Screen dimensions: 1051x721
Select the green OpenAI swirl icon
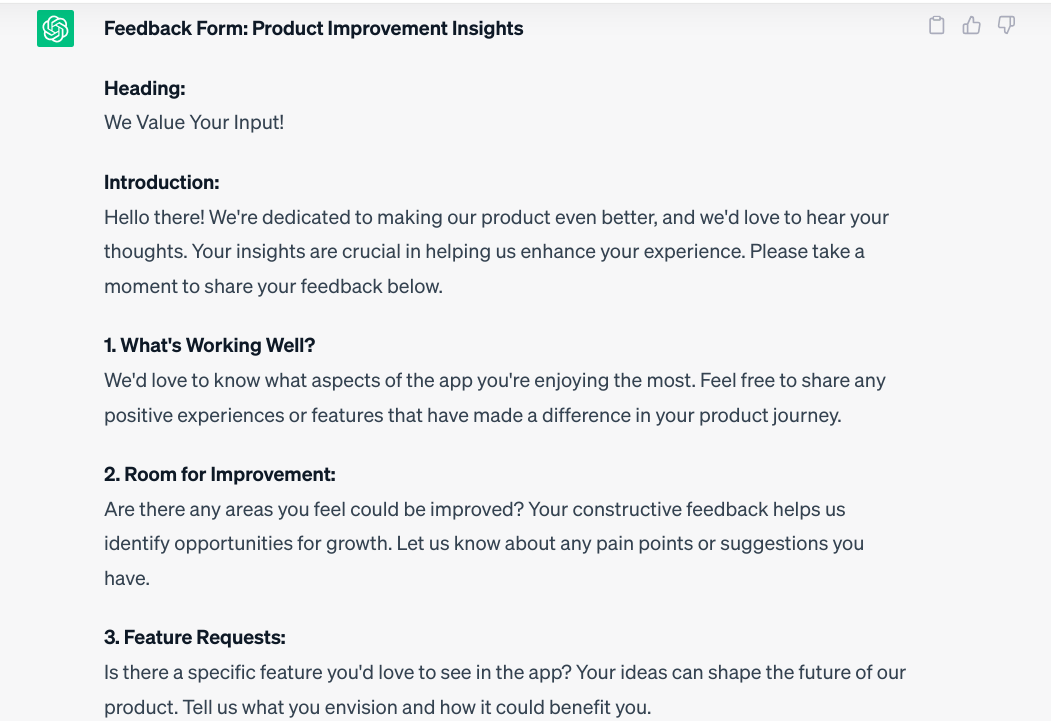coord(55,29)
